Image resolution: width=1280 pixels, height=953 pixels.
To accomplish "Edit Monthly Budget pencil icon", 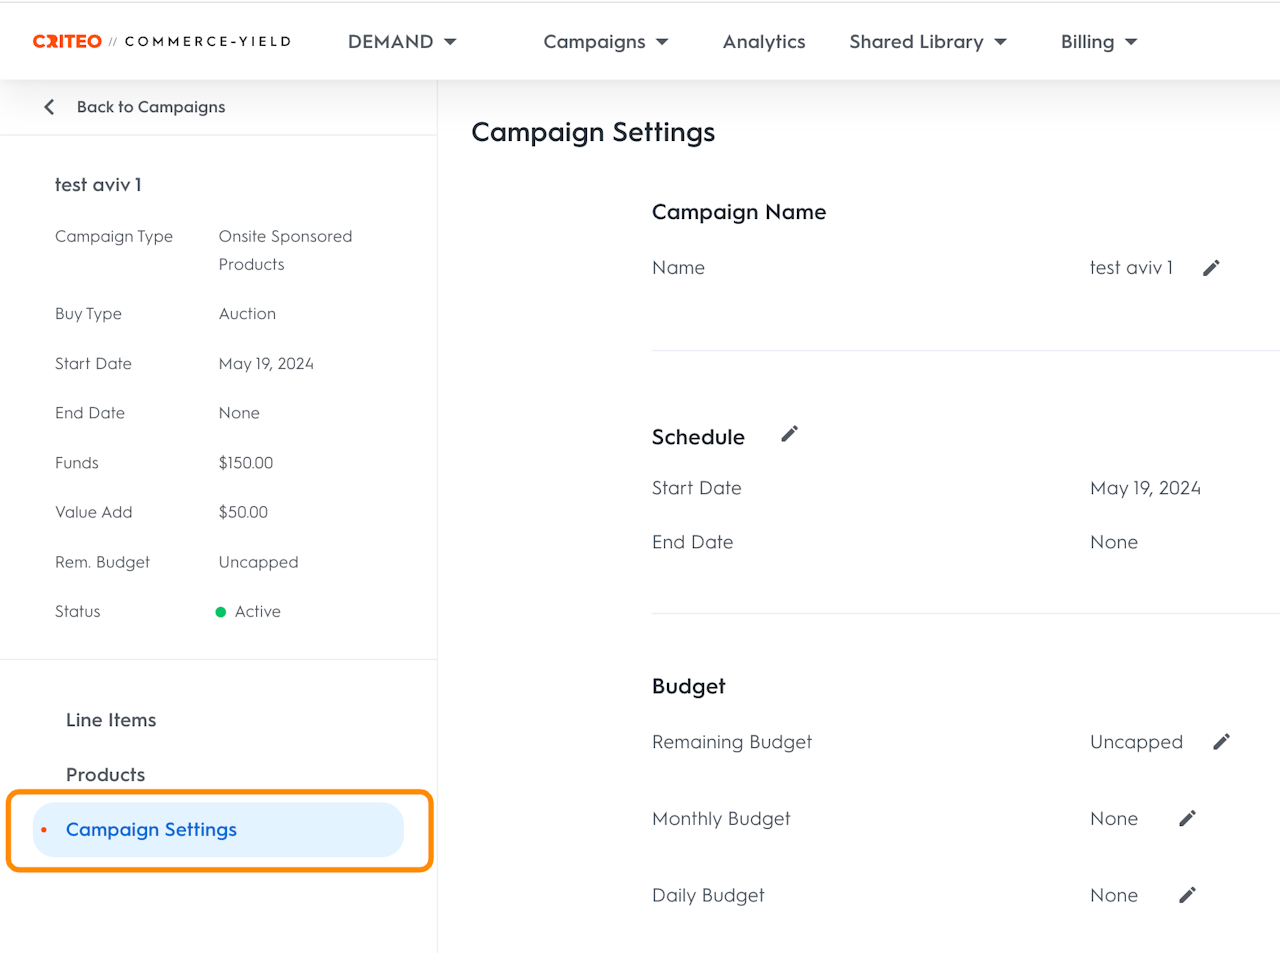I will click(1187, 819).
